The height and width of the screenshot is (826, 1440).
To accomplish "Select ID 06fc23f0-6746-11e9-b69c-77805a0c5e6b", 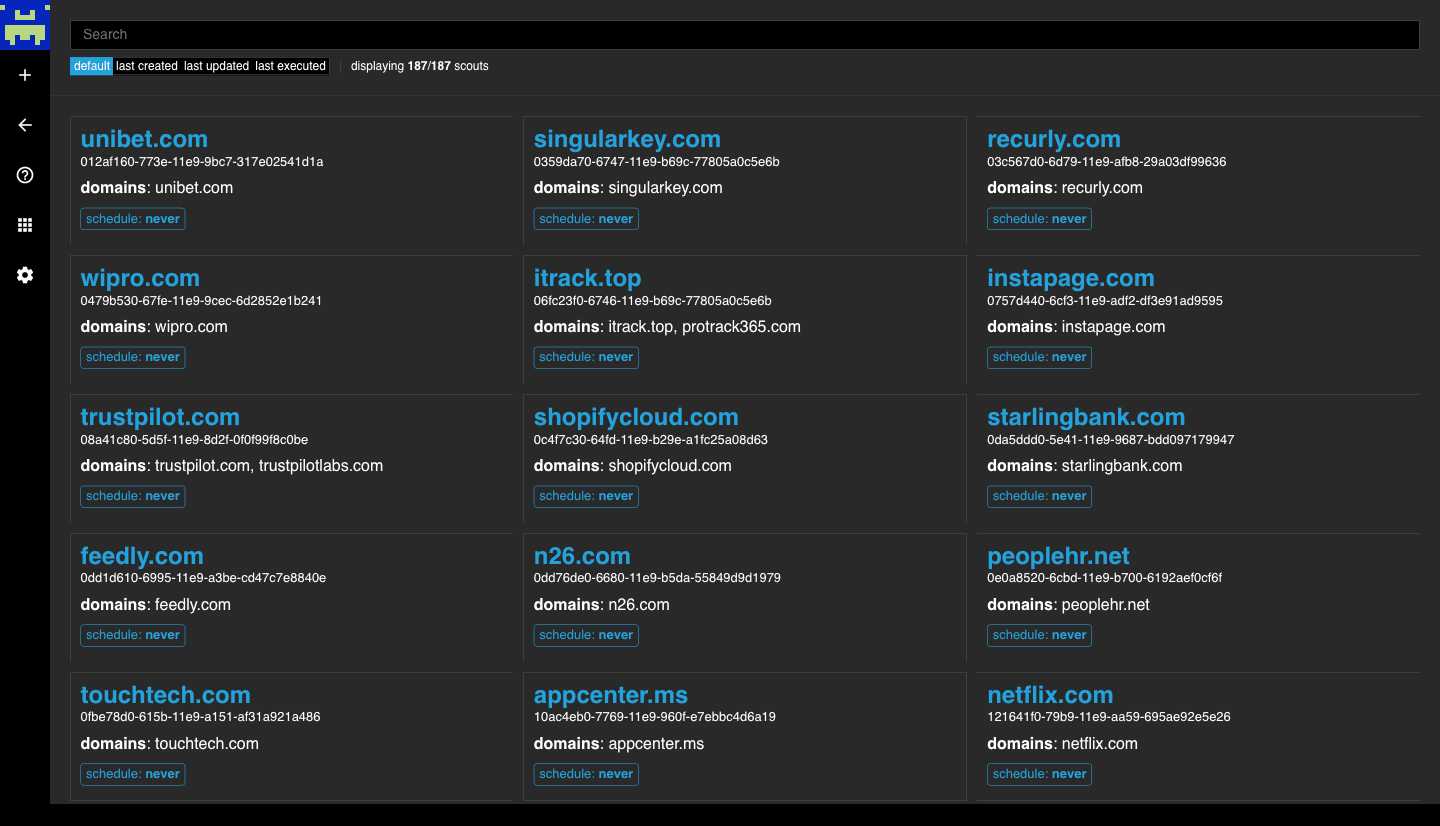I will pyautogui.click(x=653, y=301).
